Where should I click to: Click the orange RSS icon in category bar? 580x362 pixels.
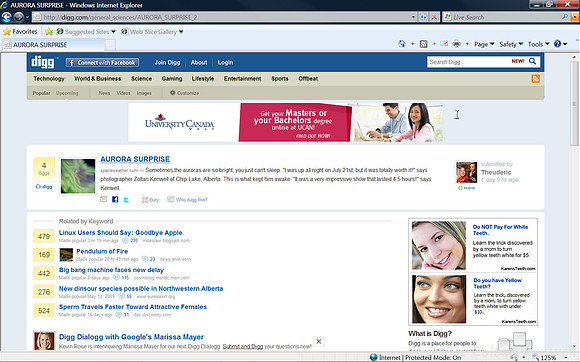[x=535, y=79]
